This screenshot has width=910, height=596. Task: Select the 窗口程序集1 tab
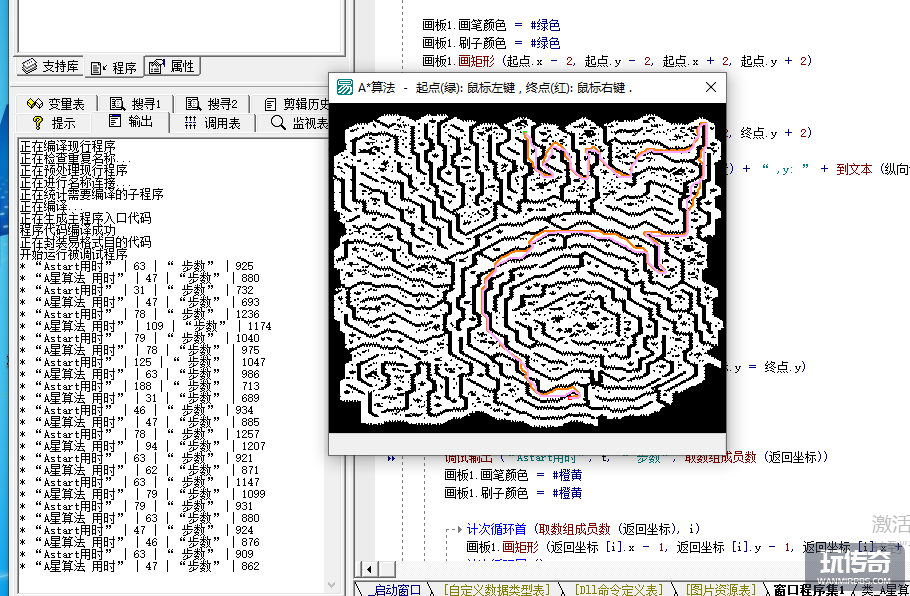coord(808,589)
